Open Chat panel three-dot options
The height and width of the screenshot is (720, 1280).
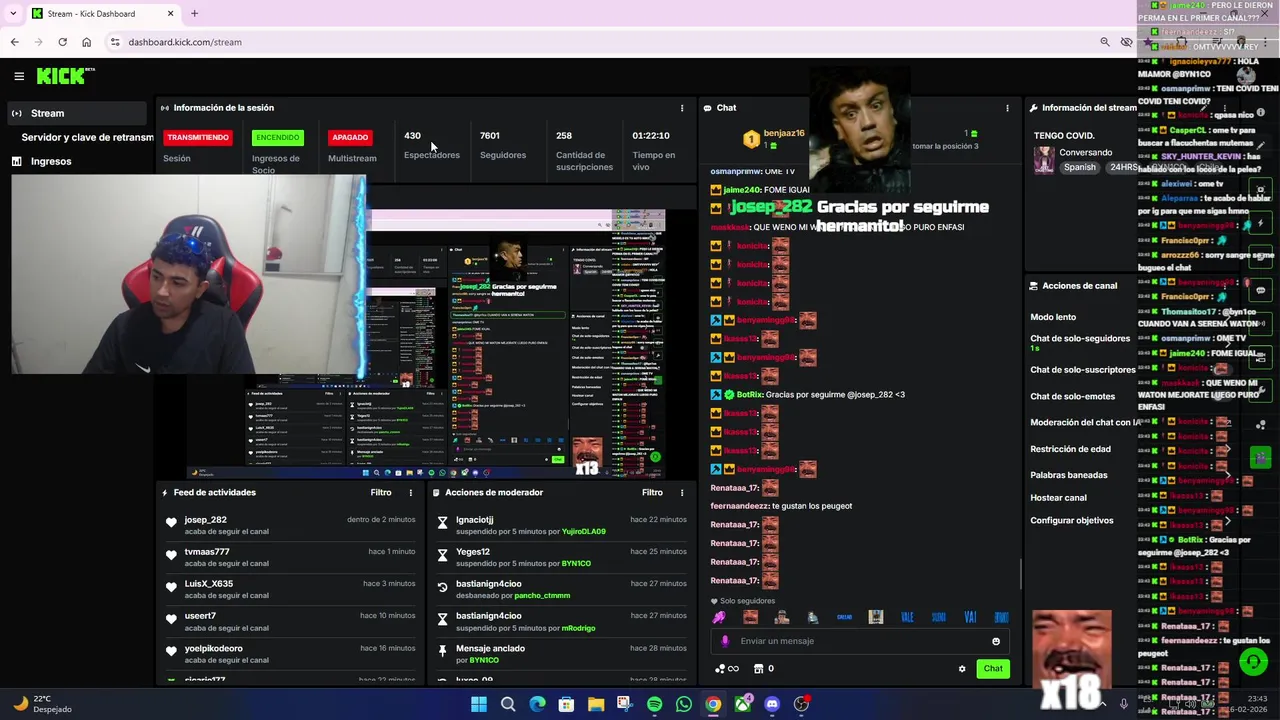[x=1007, y=108]
